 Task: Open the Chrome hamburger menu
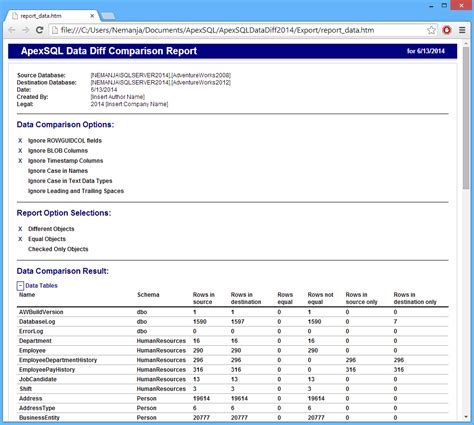tap(462, 30)
